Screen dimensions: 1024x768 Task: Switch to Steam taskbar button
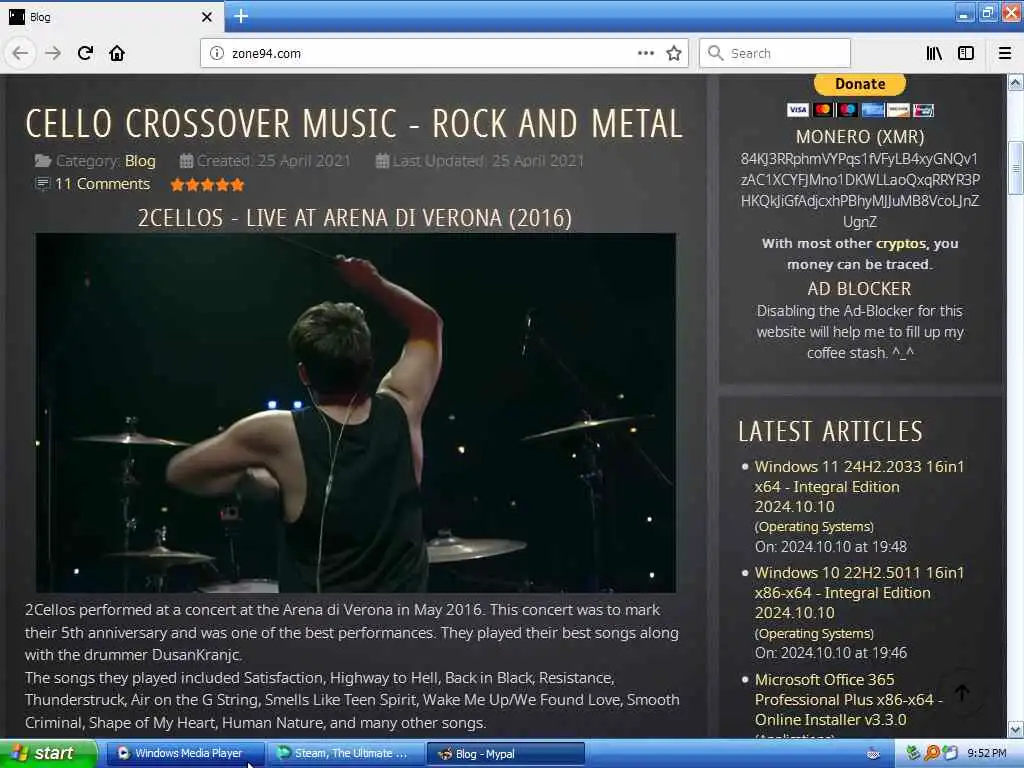346,754
